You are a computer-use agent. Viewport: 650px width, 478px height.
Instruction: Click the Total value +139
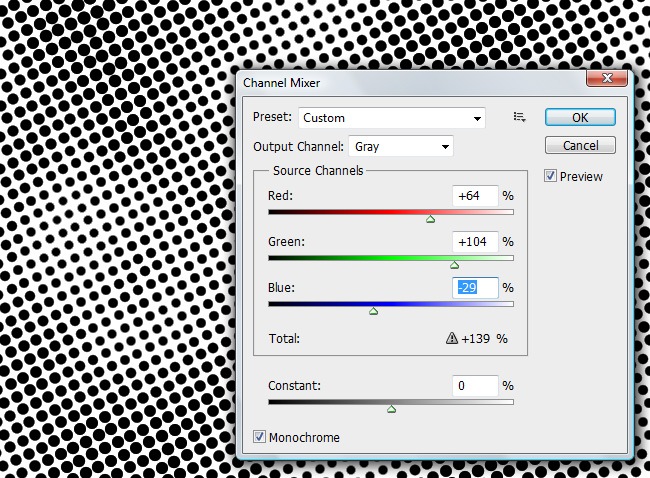pyautogui.click(x=475, y=339)
